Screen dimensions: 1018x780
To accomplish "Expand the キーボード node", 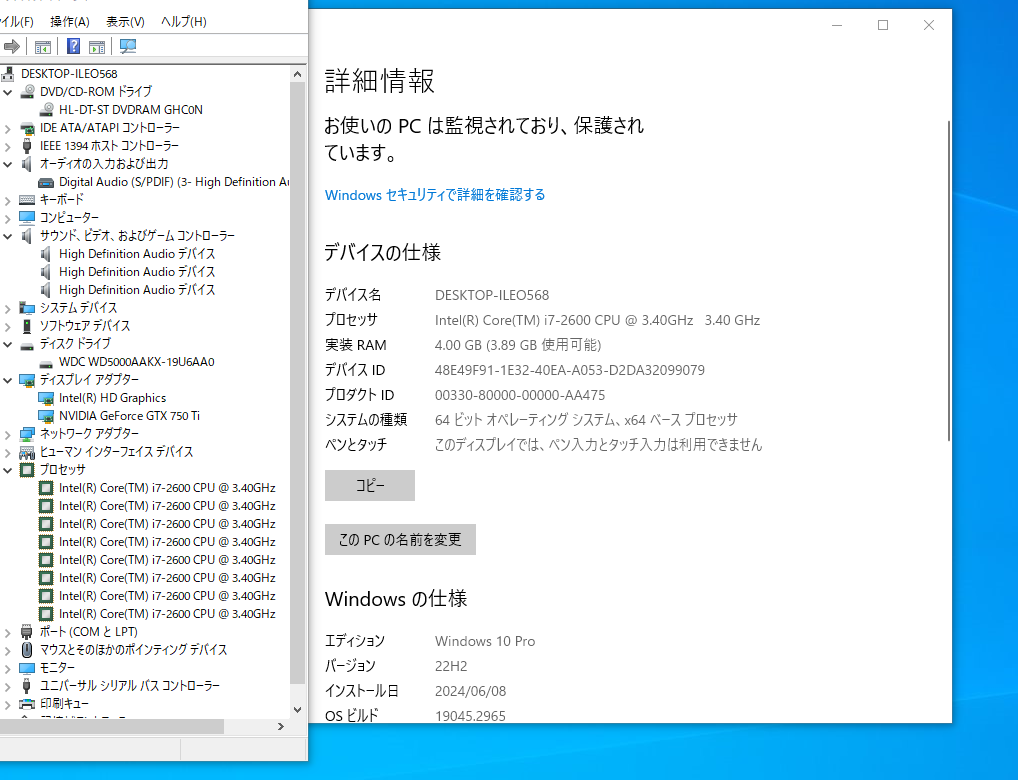I will (x=7, y=199).
